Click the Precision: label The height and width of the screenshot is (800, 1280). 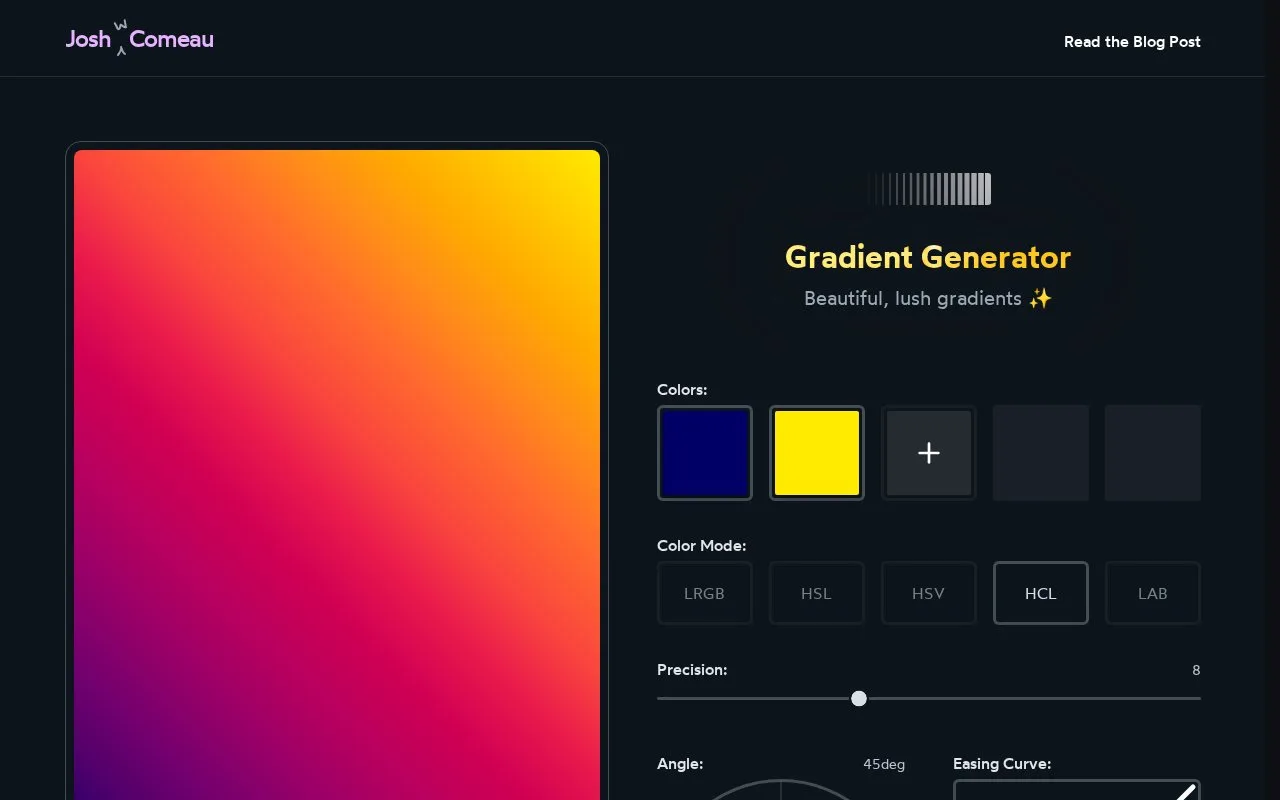[x=692, y=670]
